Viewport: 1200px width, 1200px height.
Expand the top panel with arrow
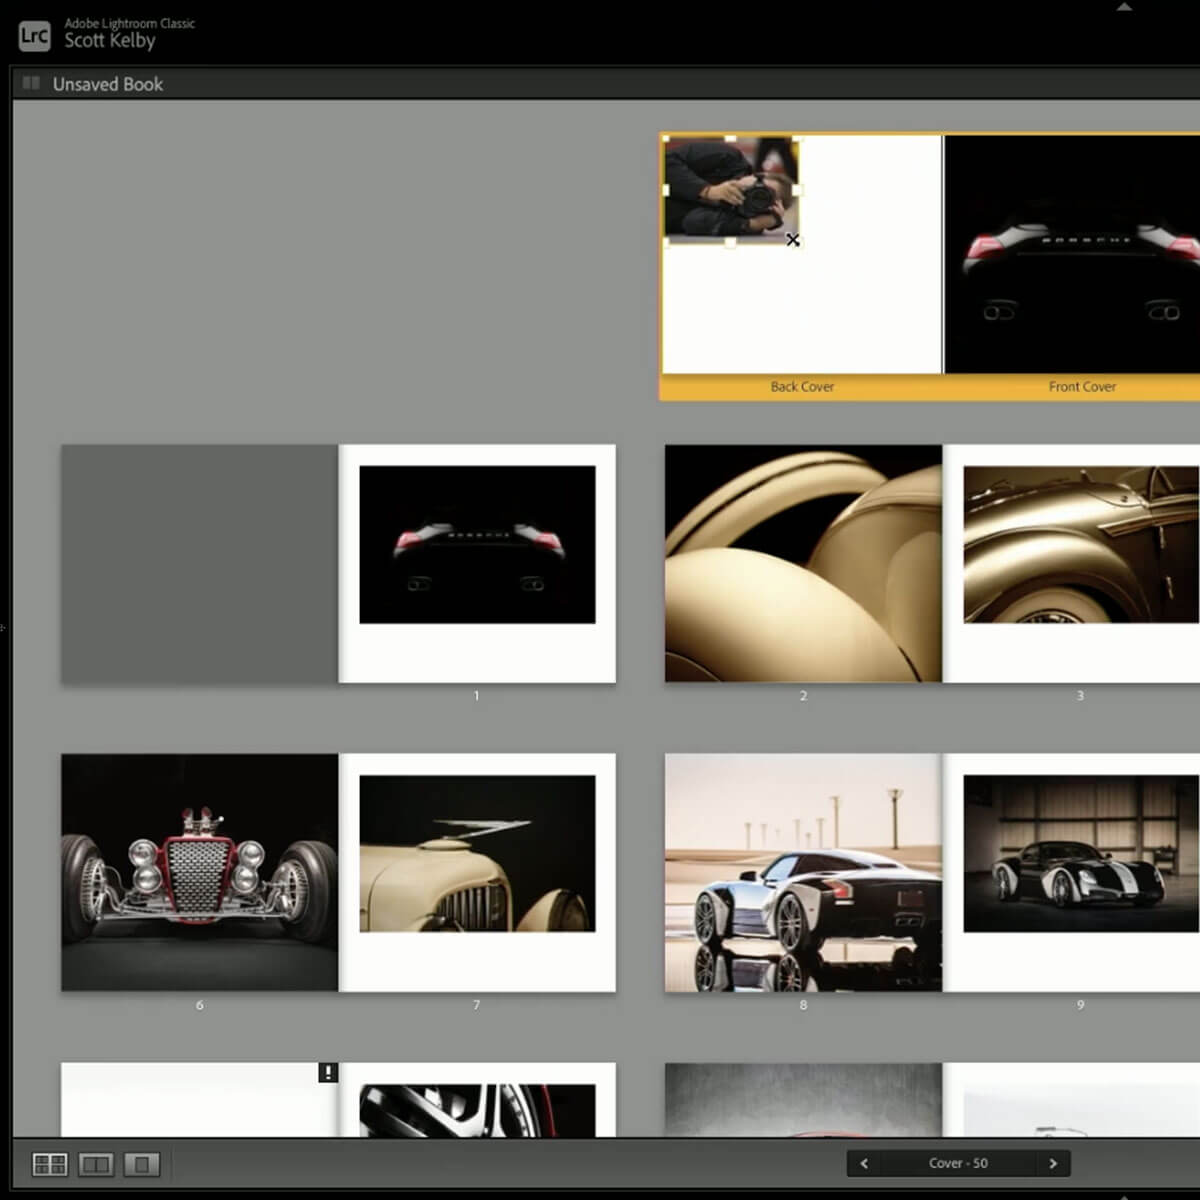tap(1123, 6)
